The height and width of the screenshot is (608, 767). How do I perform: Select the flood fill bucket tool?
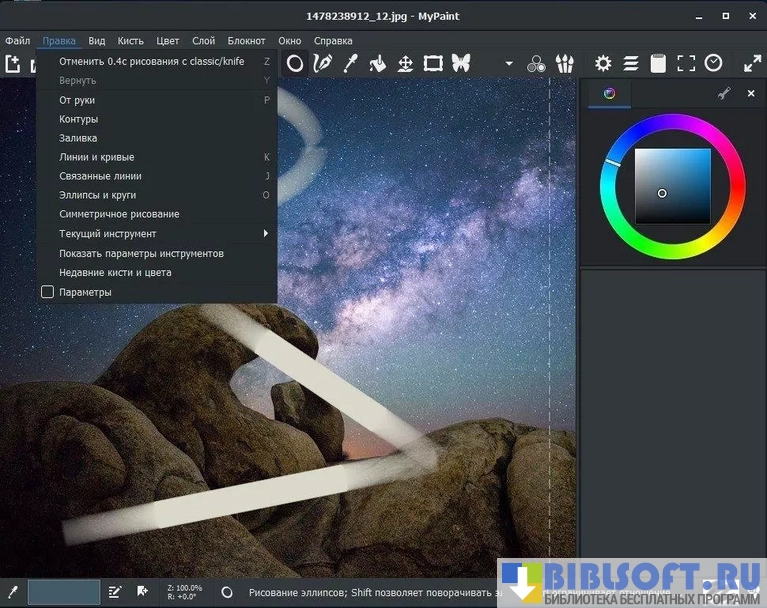(378, 63)
